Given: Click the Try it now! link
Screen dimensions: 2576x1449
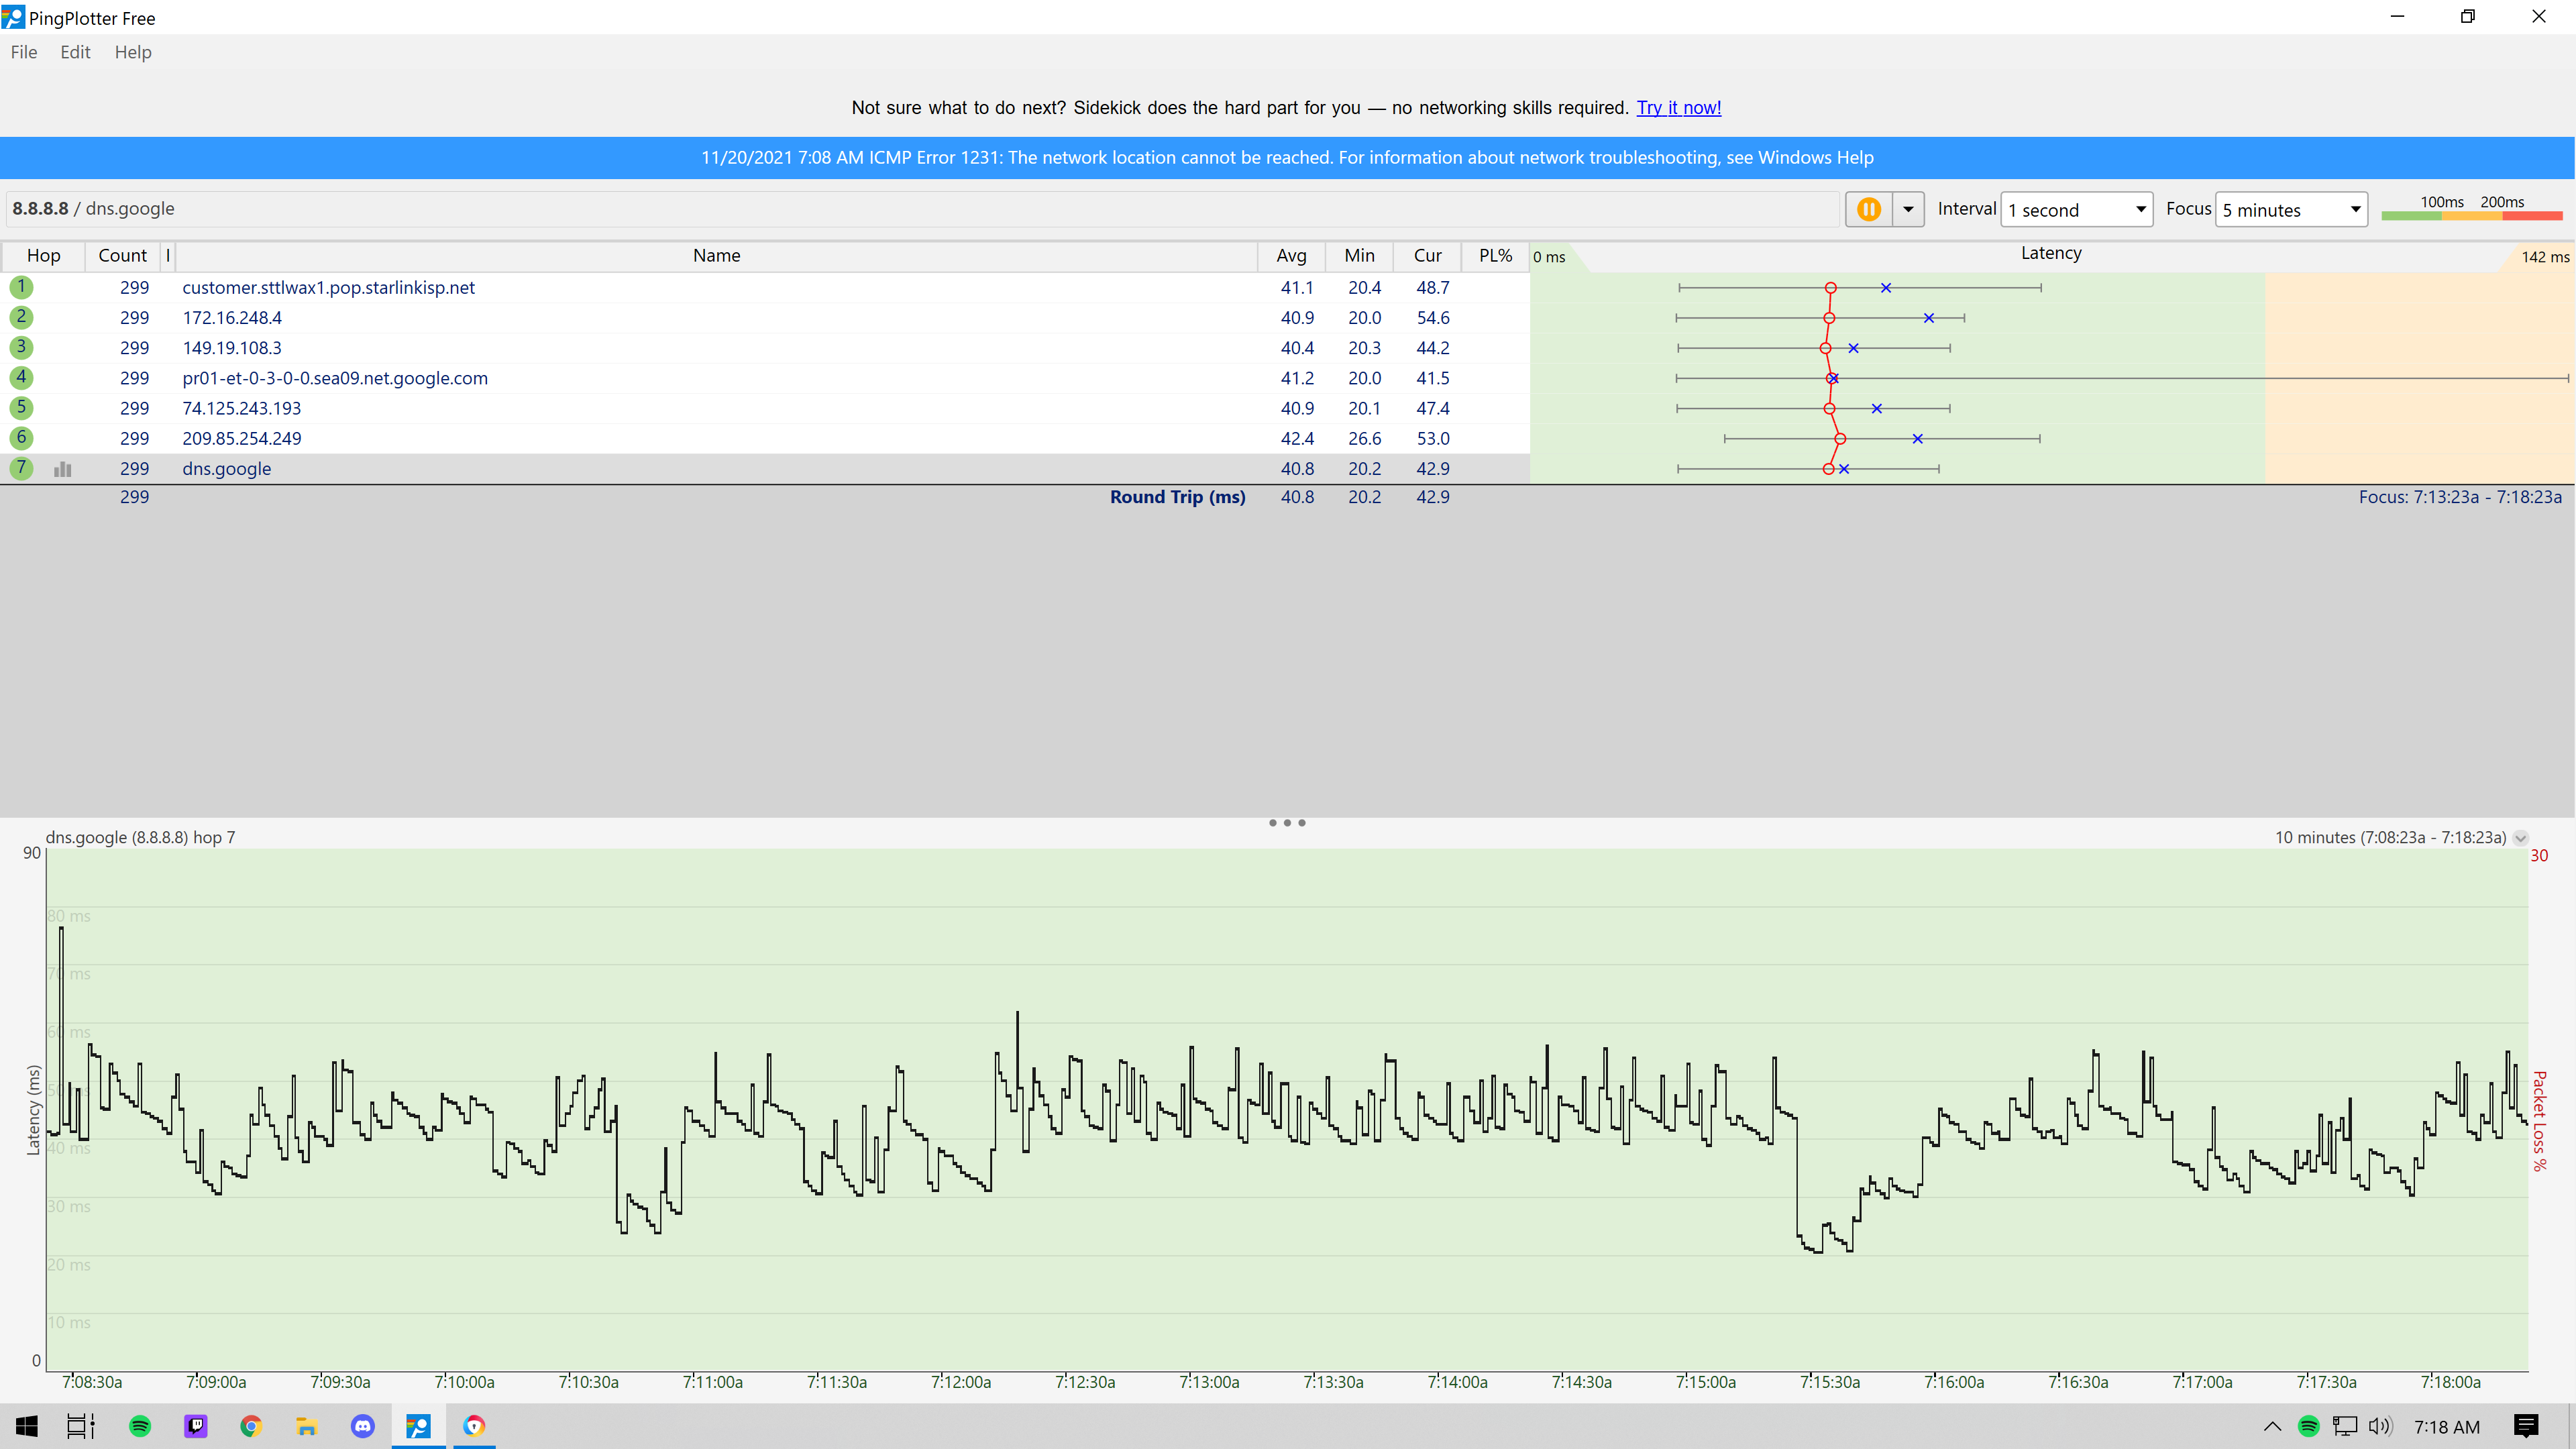Looking at the screenshot, I should [1678, 107].
